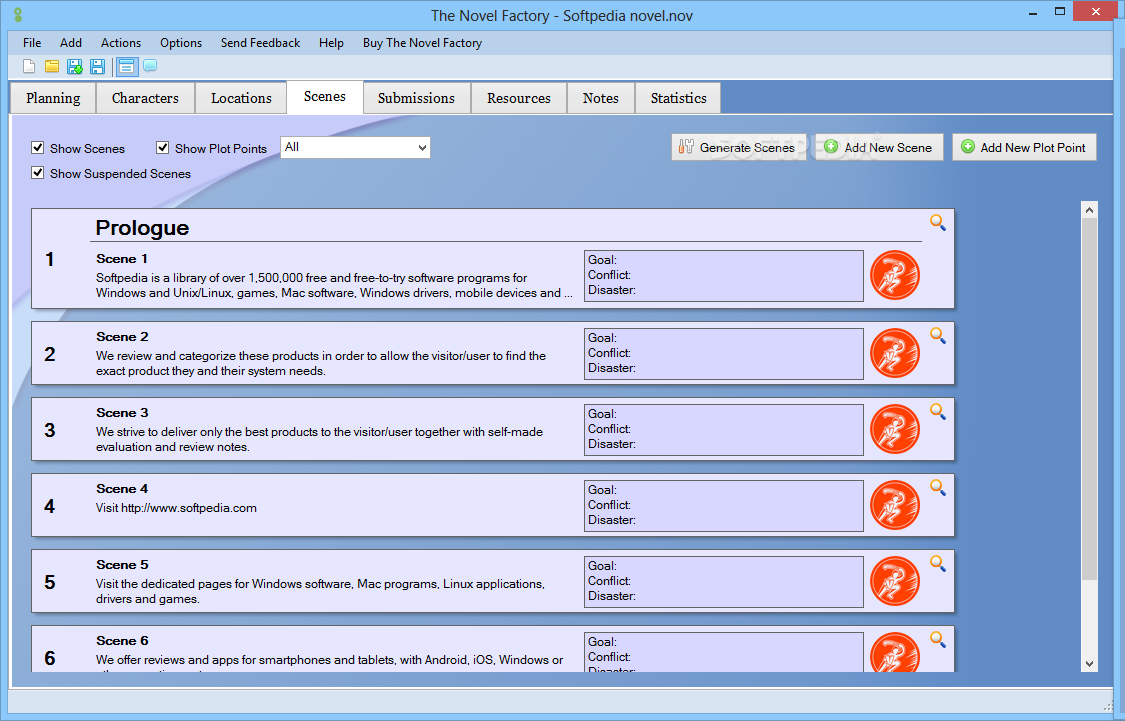Click the vertical scrollbar thumb of scene list
1125x721 pixels.
tap(1089, 399)
